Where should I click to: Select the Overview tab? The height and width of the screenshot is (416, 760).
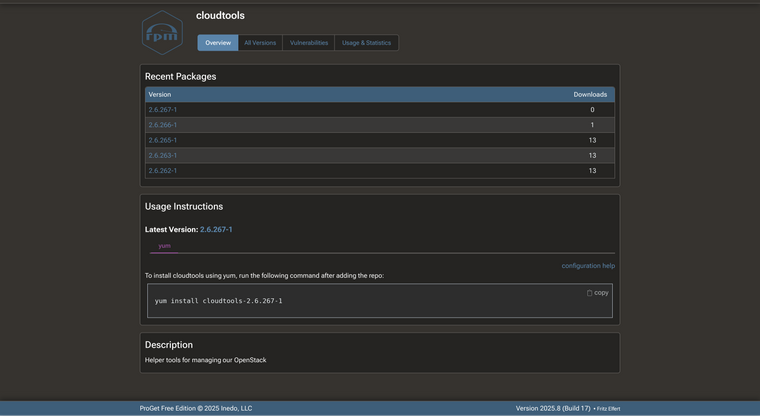pos(218,43)
